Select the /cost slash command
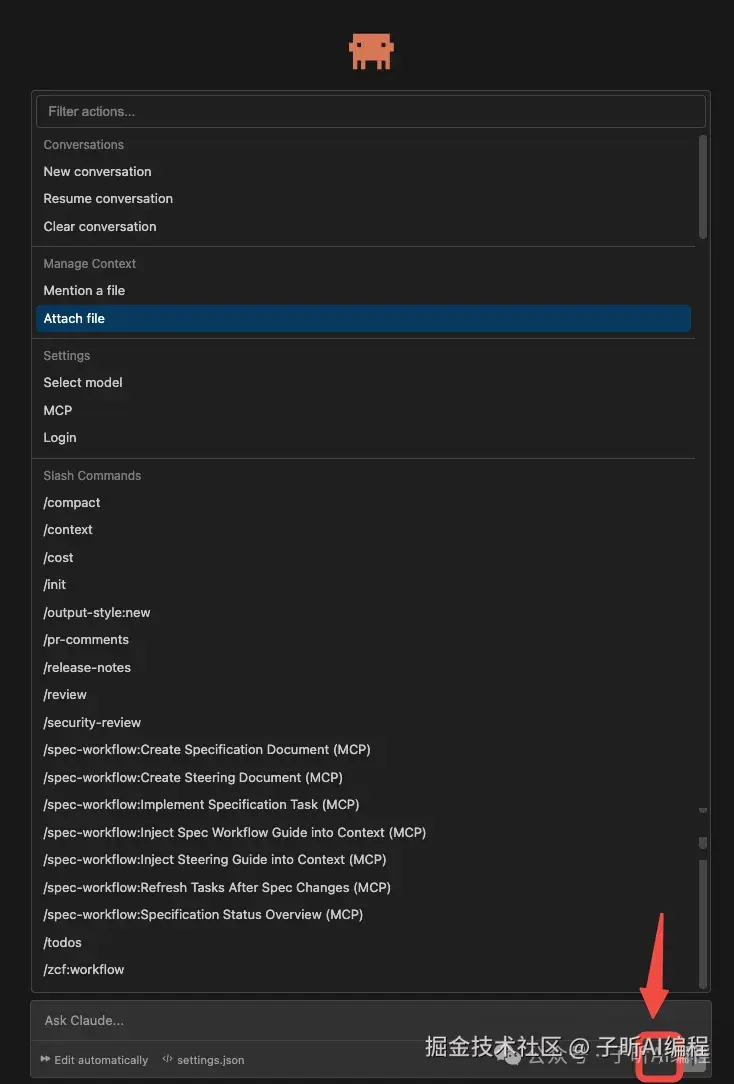This screenshot has width=734, height=1084. pos(59,558)
